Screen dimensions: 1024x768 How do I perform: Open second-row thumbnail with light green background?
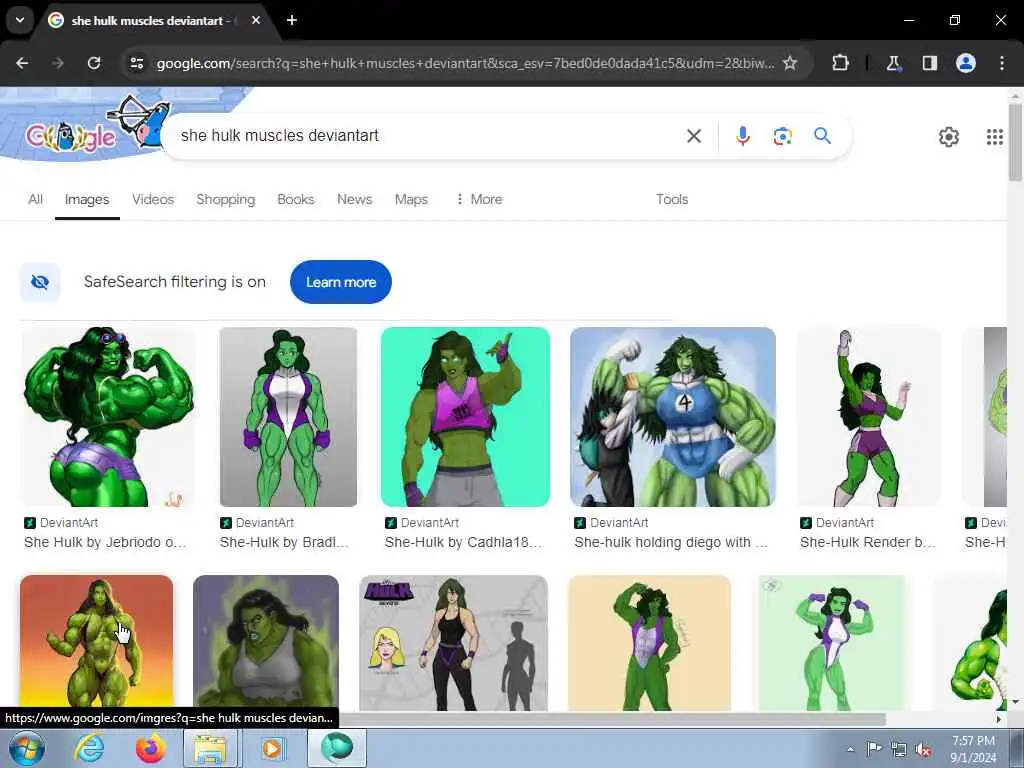(831, 643)
